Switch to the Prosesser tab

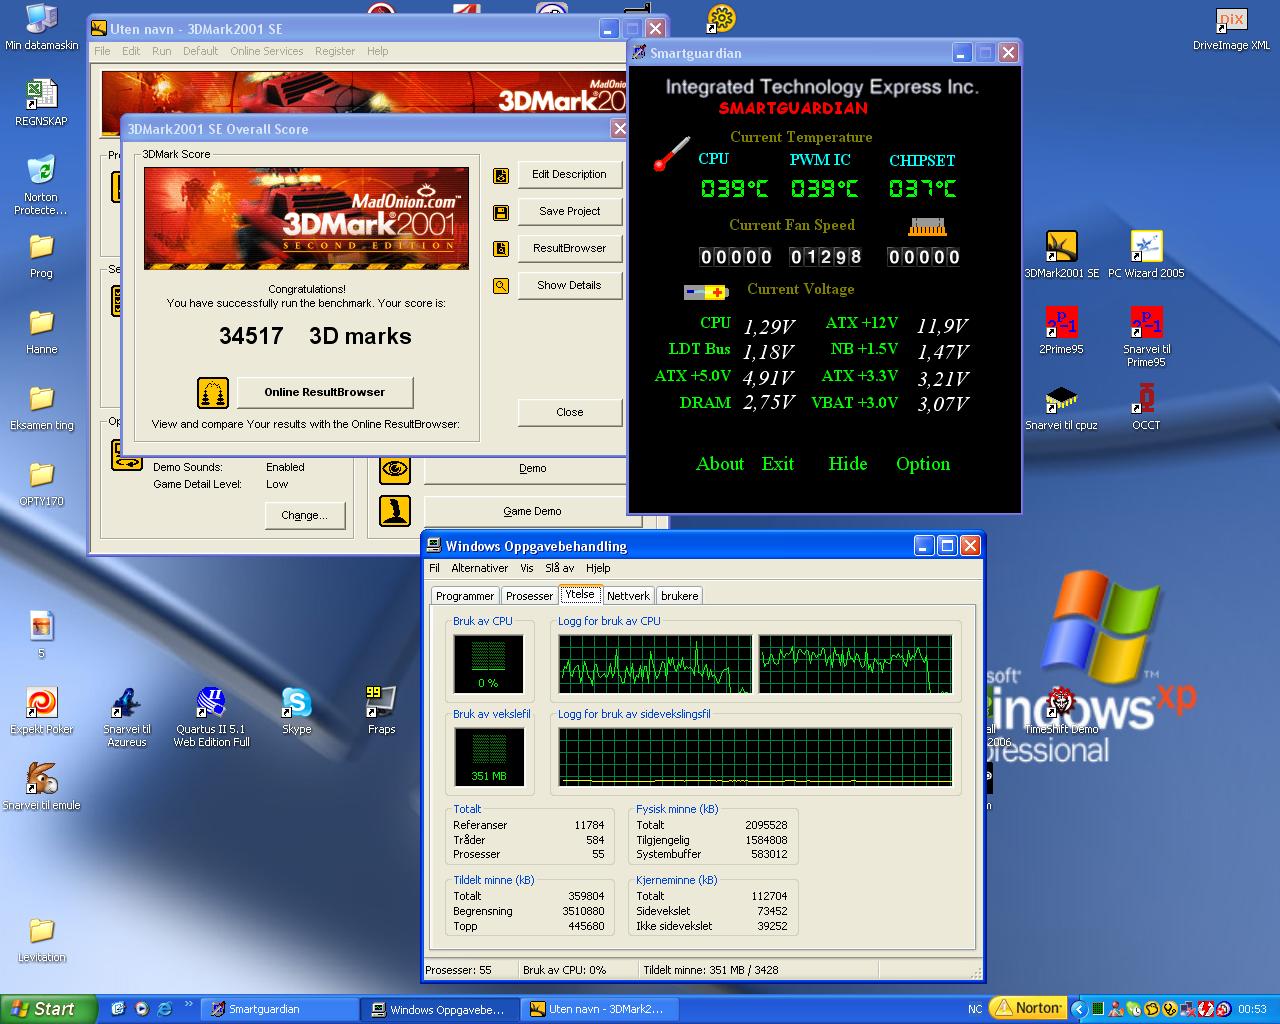pyautogui.click(x=529, y=596)
